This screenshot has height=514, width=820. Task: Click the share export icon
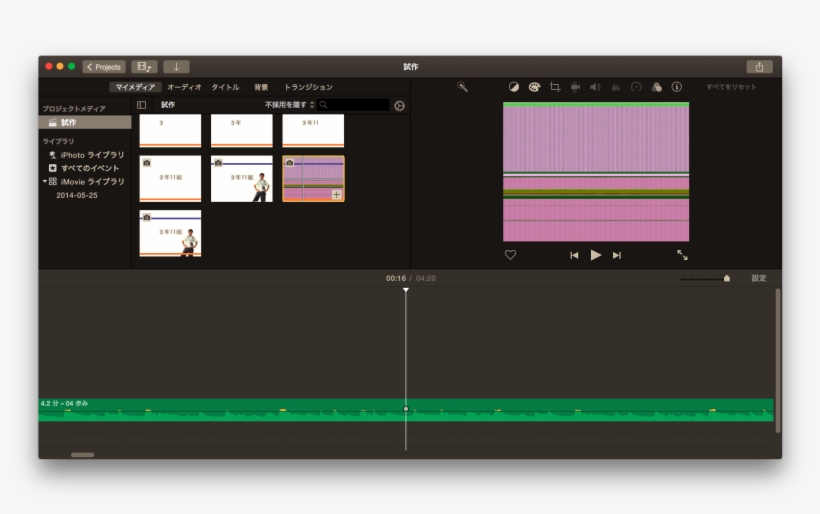(759, 67)
